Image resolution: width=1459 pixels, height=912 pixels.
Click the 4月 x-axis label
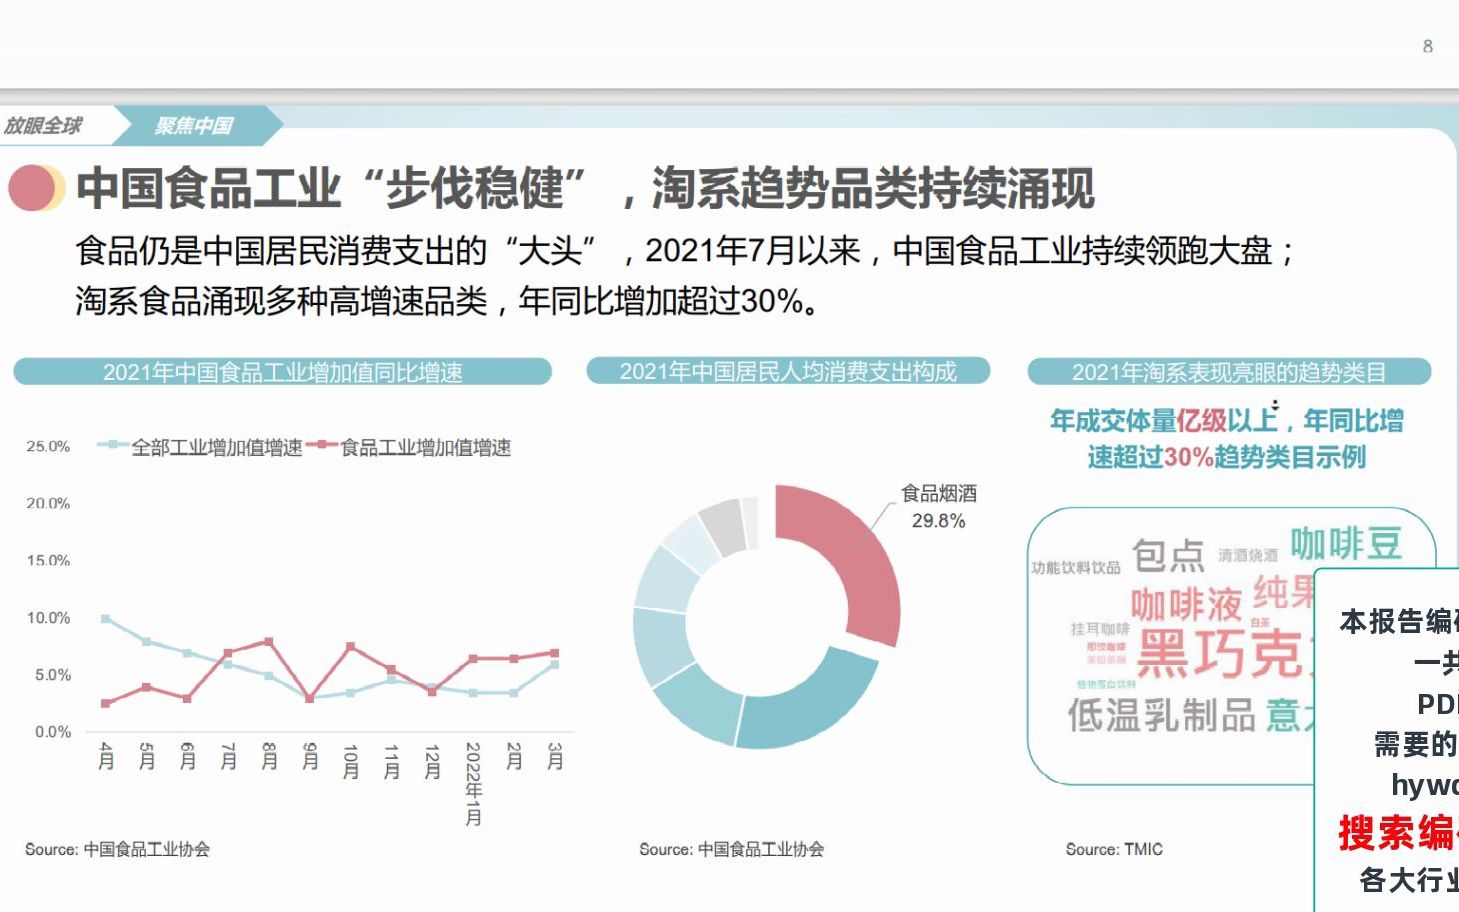(106, 756)
